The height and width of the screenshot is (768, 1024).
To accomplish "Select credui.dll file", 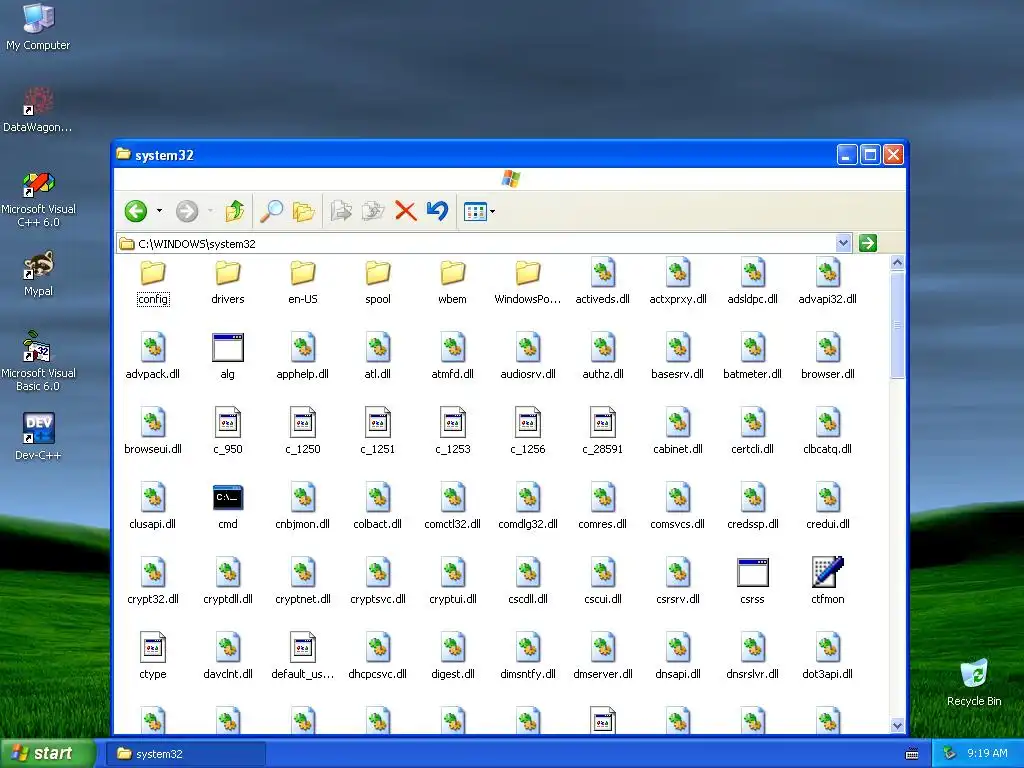I will click(827, 507).
